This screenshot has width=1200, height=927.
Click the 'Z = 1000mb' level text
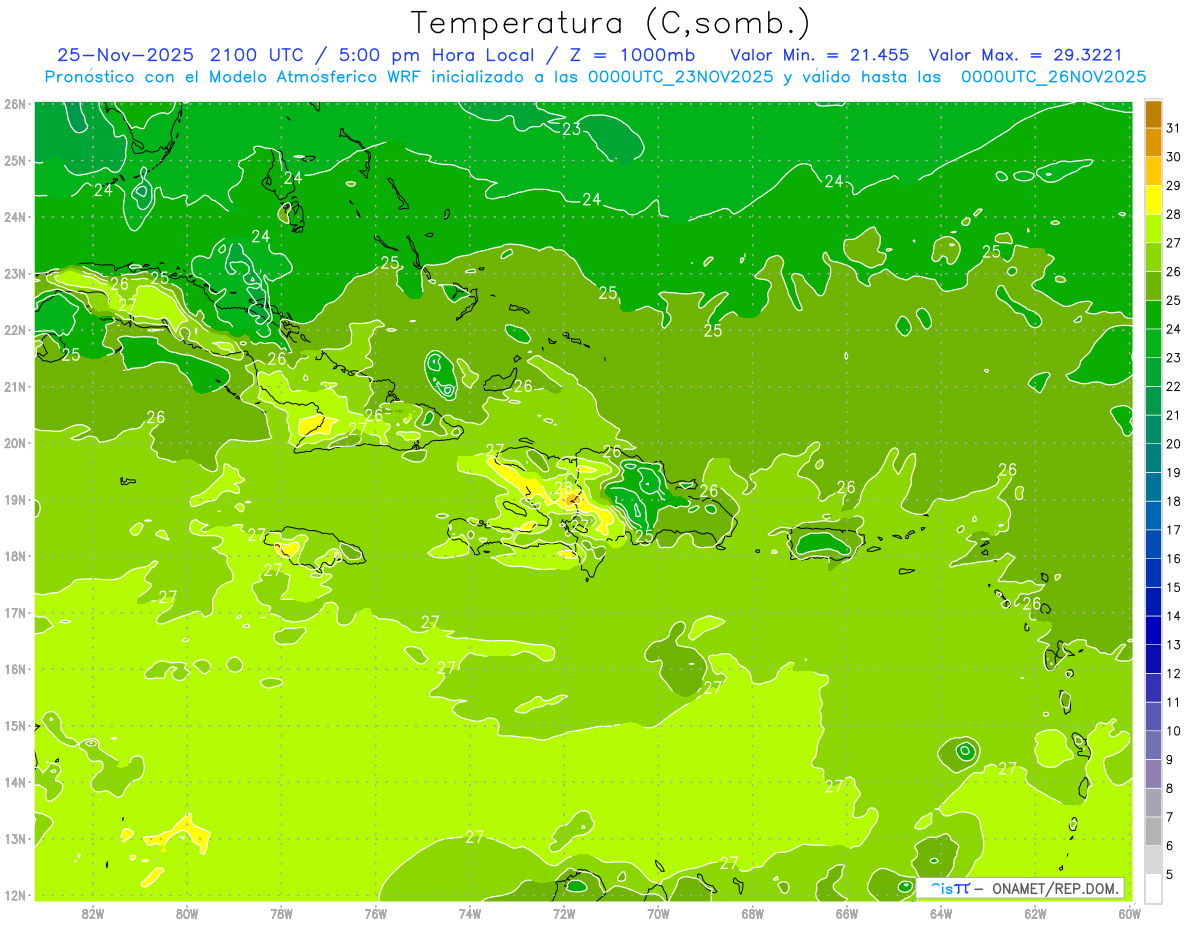[x=634, y=54]
